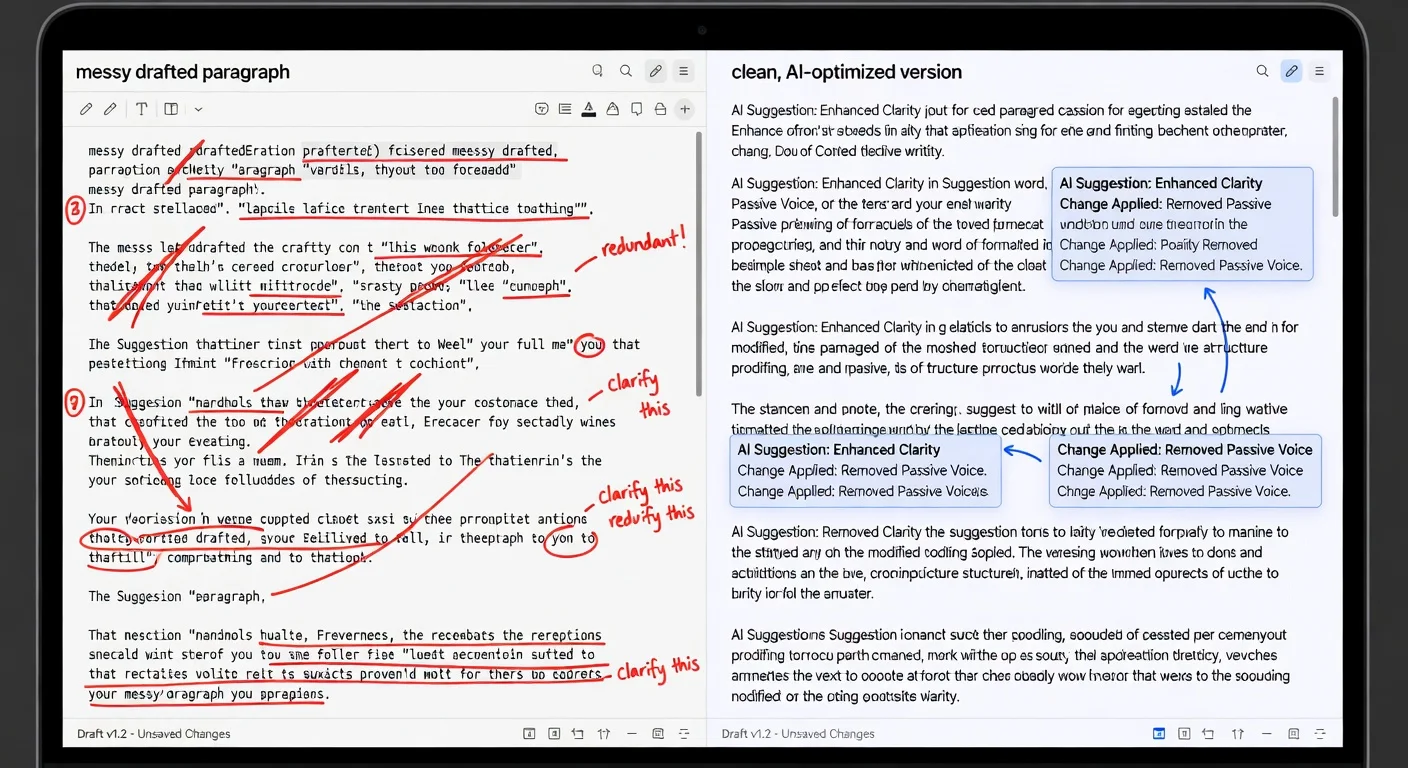Screen dimensions: 1408x768
Task: Open search in the clean version pane
Action: (x=1262, y=71)
